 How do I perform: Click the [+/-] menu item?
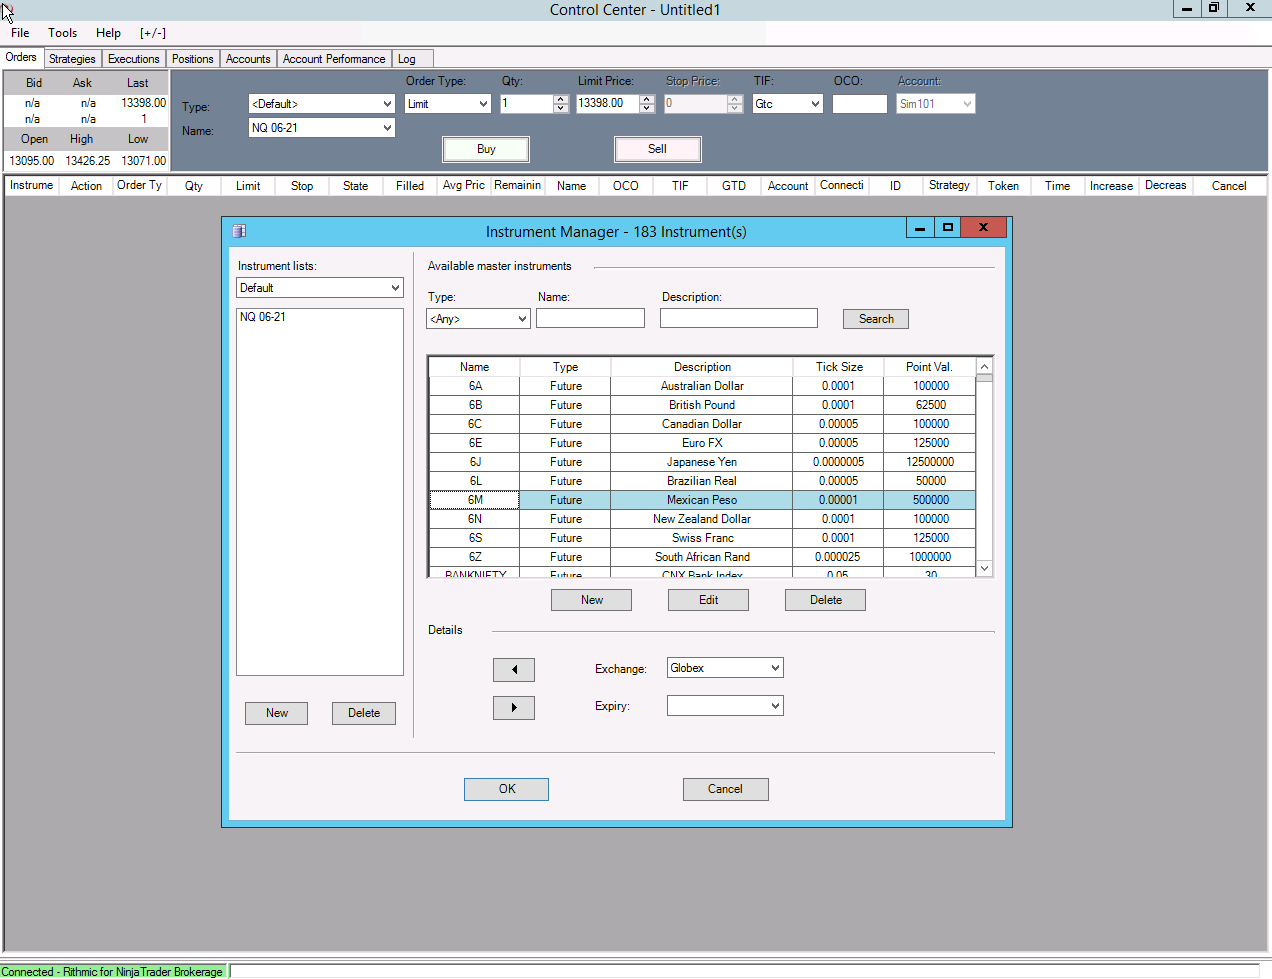click(153, 33)
